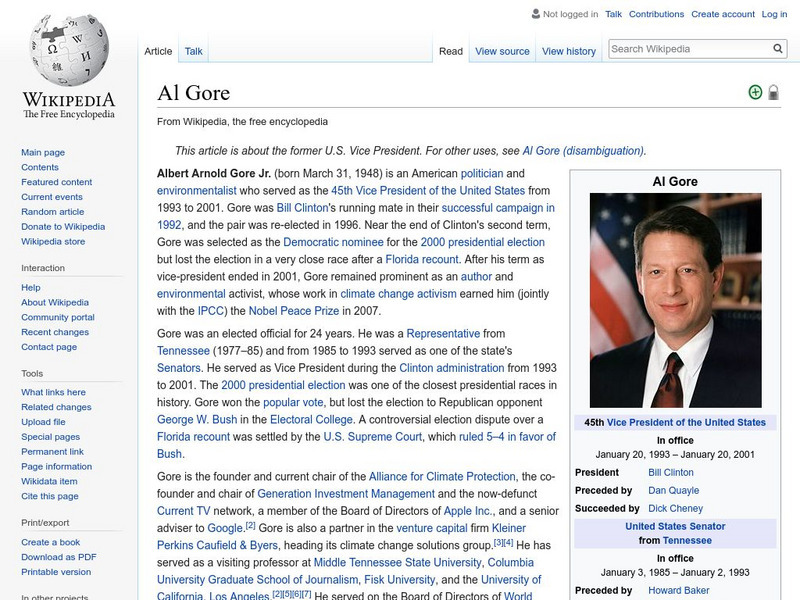
Task: Open Contributions link at top
Action: pyautogui.click(x=656, y=14)
